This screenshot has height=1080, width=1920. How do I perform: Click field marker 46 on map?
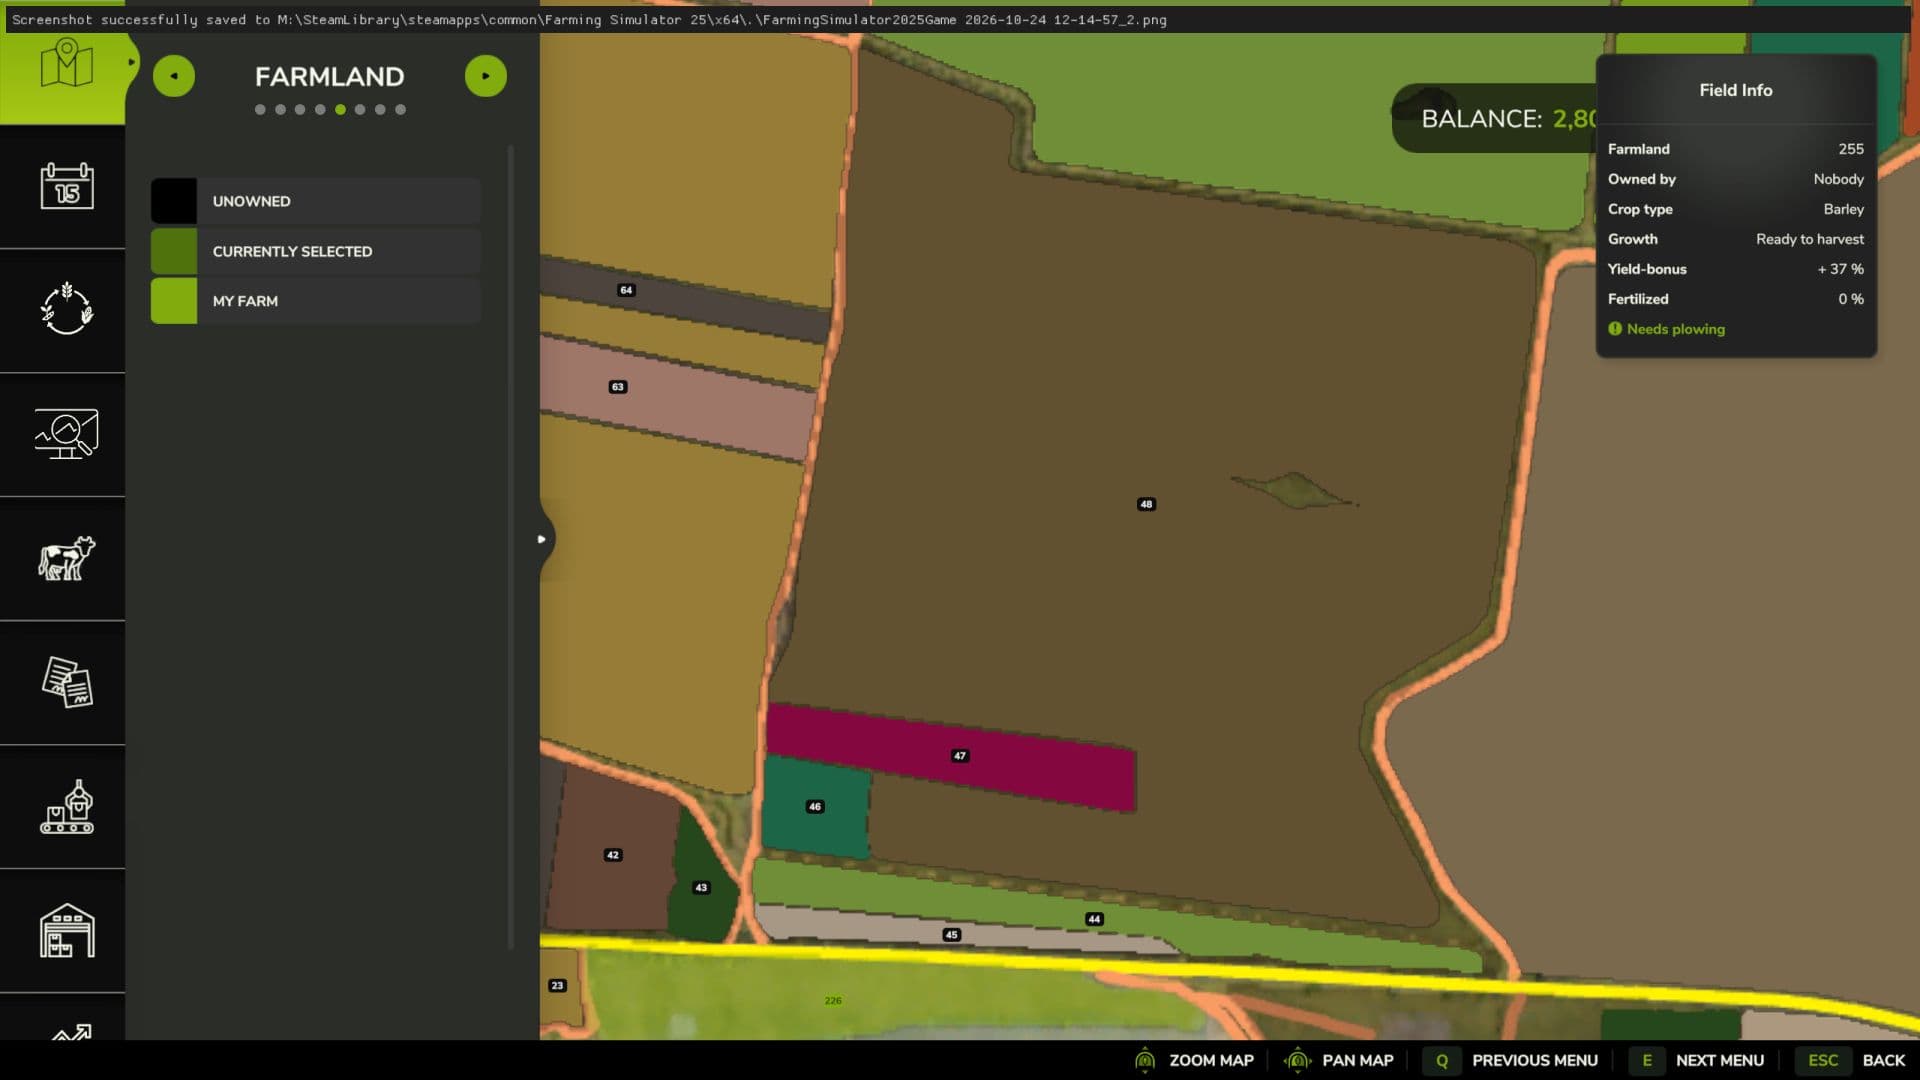815,806
